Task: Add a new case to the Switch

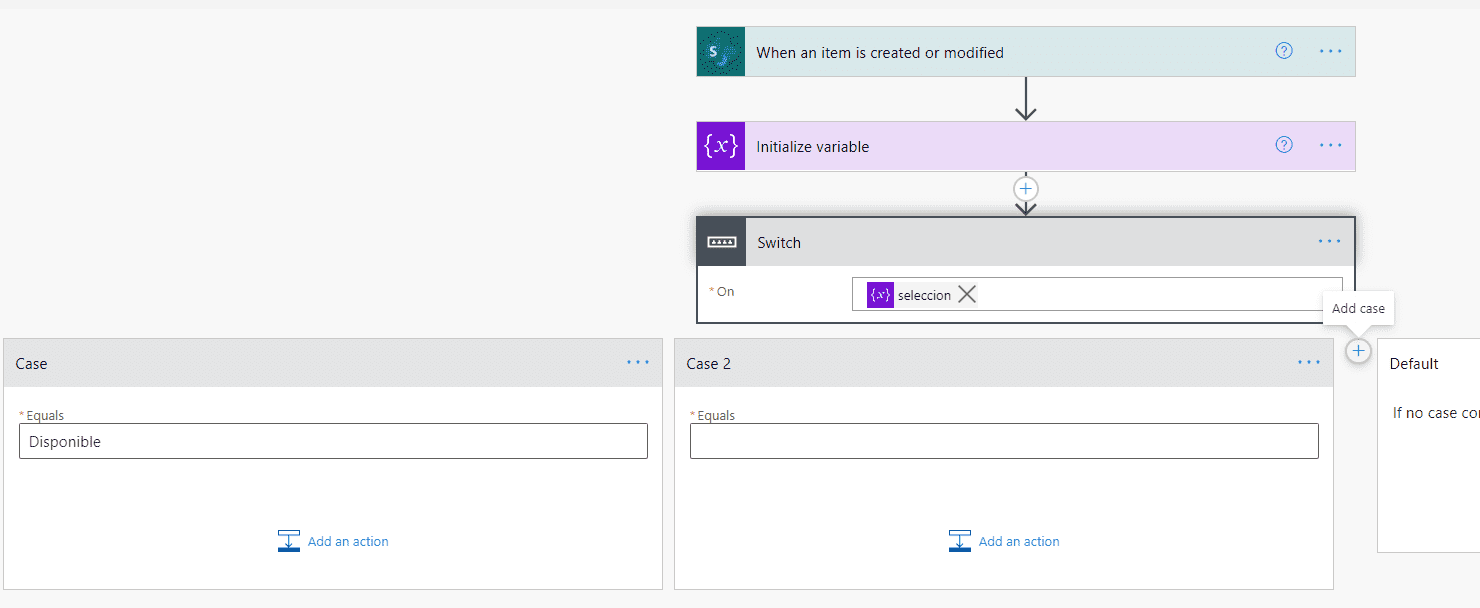Action: pyautogui.click(x=1358, y=350)
